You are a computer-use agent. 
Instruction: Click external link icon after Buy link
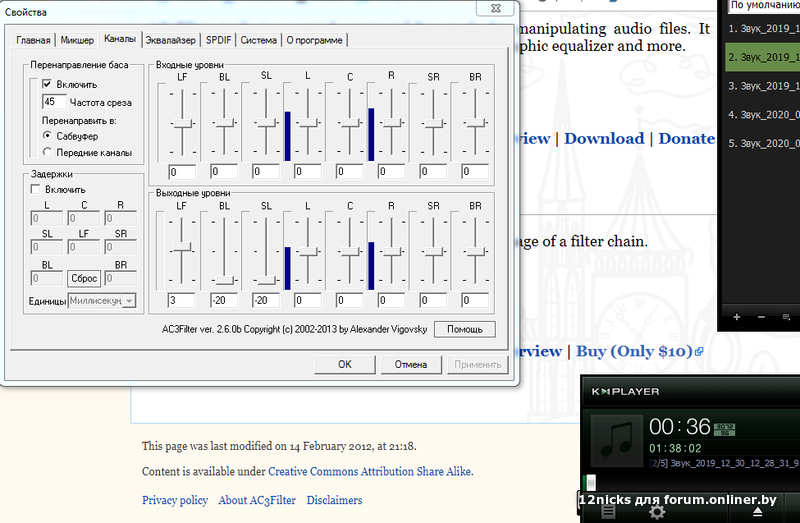tap(699, 351)
